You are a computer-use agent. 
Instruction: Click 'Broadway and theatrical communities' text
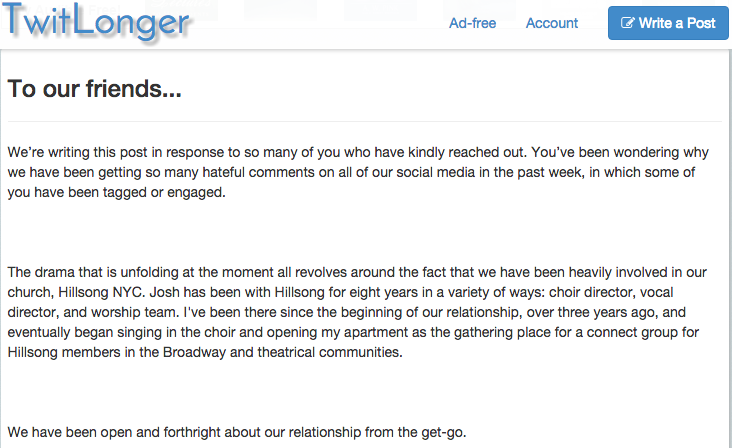pyautogui.click(x=282, y=352)
